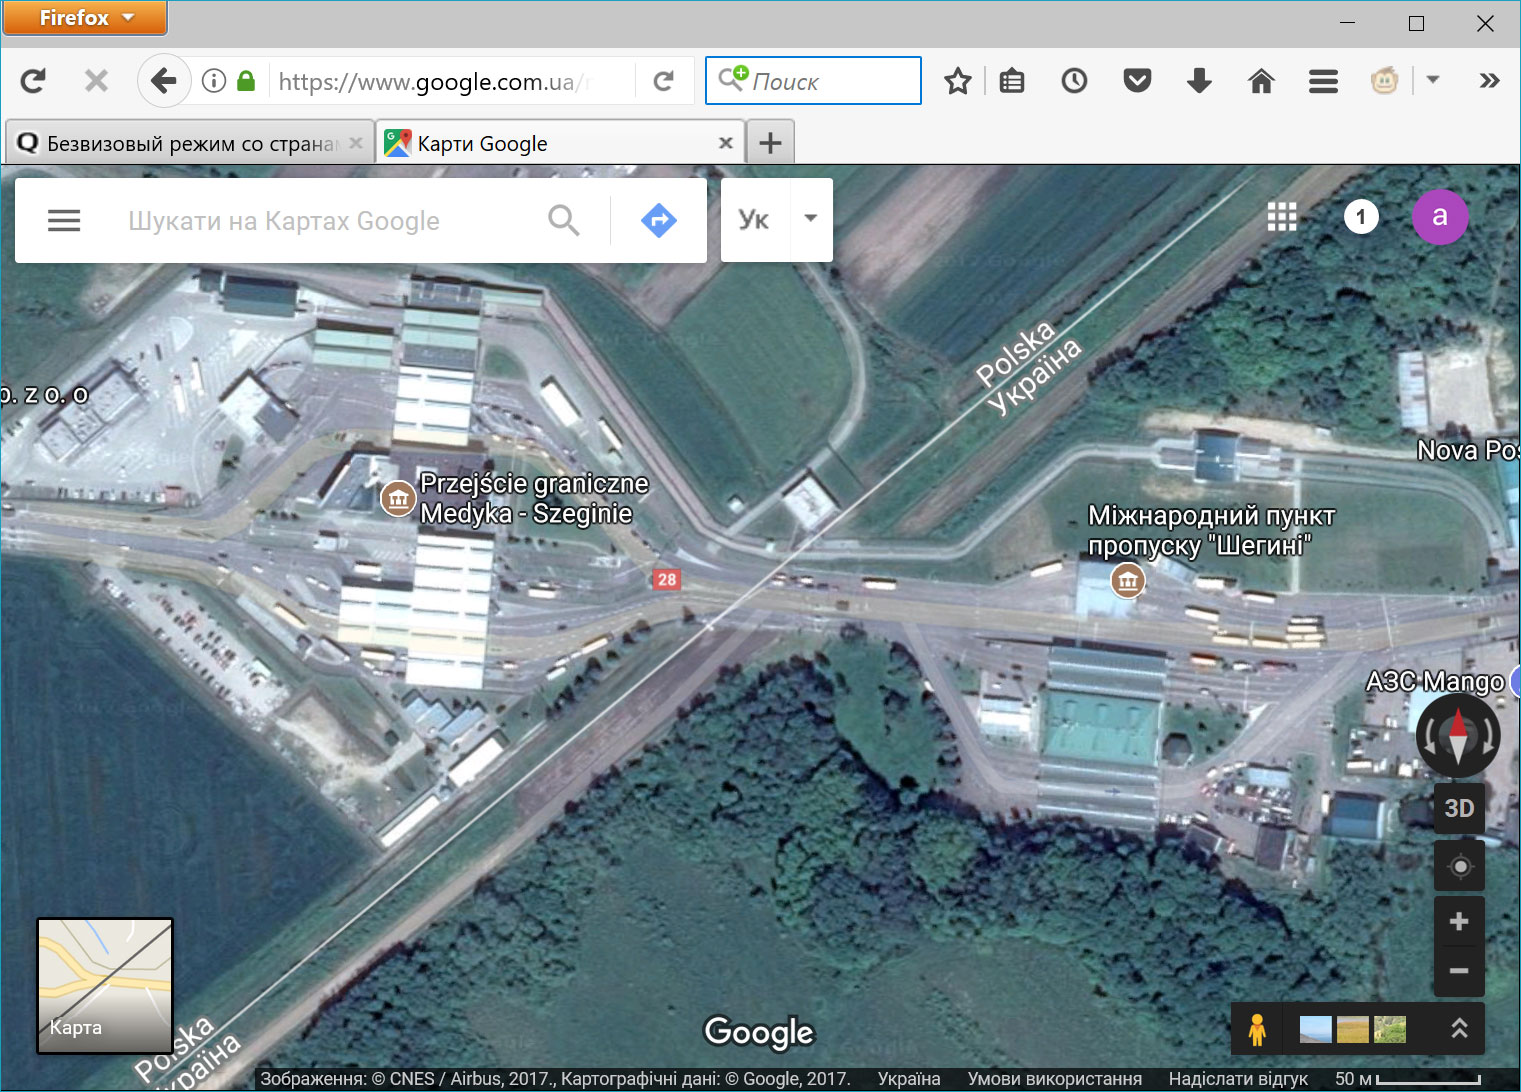Expand the imagery strip with double chevron
Viewport: 1521px width, 1092px height.
coord(1459,1028)
